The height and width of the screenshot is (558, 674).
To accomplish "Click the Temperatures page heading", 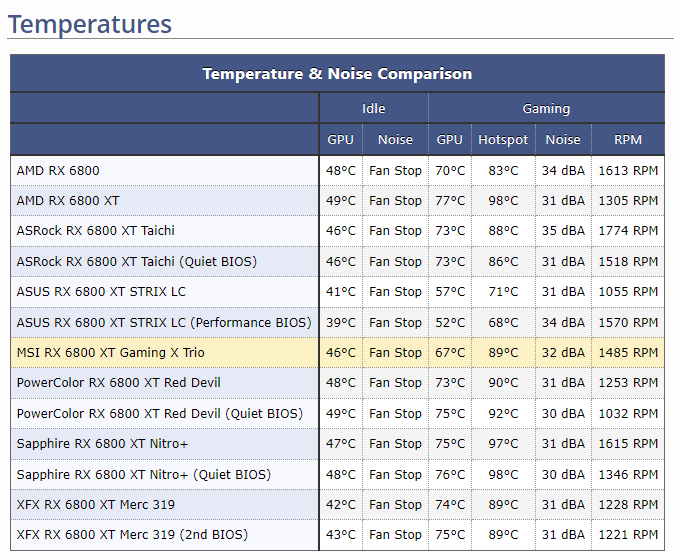I will [90, 24].
